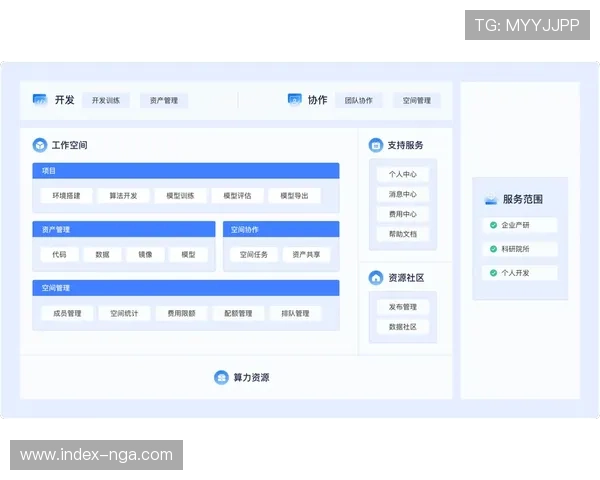Click the 支持服务 heading text
This screenshot has width=600, height=480.
pyautogui.click(x=405, y=145)
